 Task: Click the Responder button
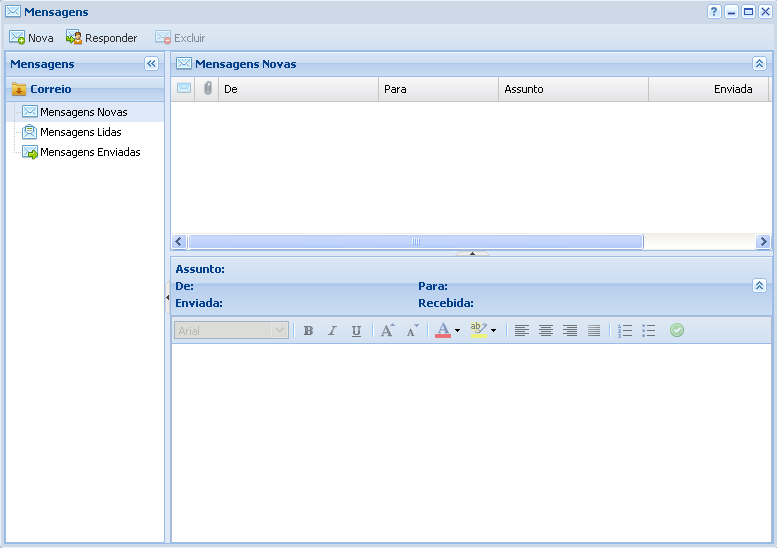click(x=101, y=38)
